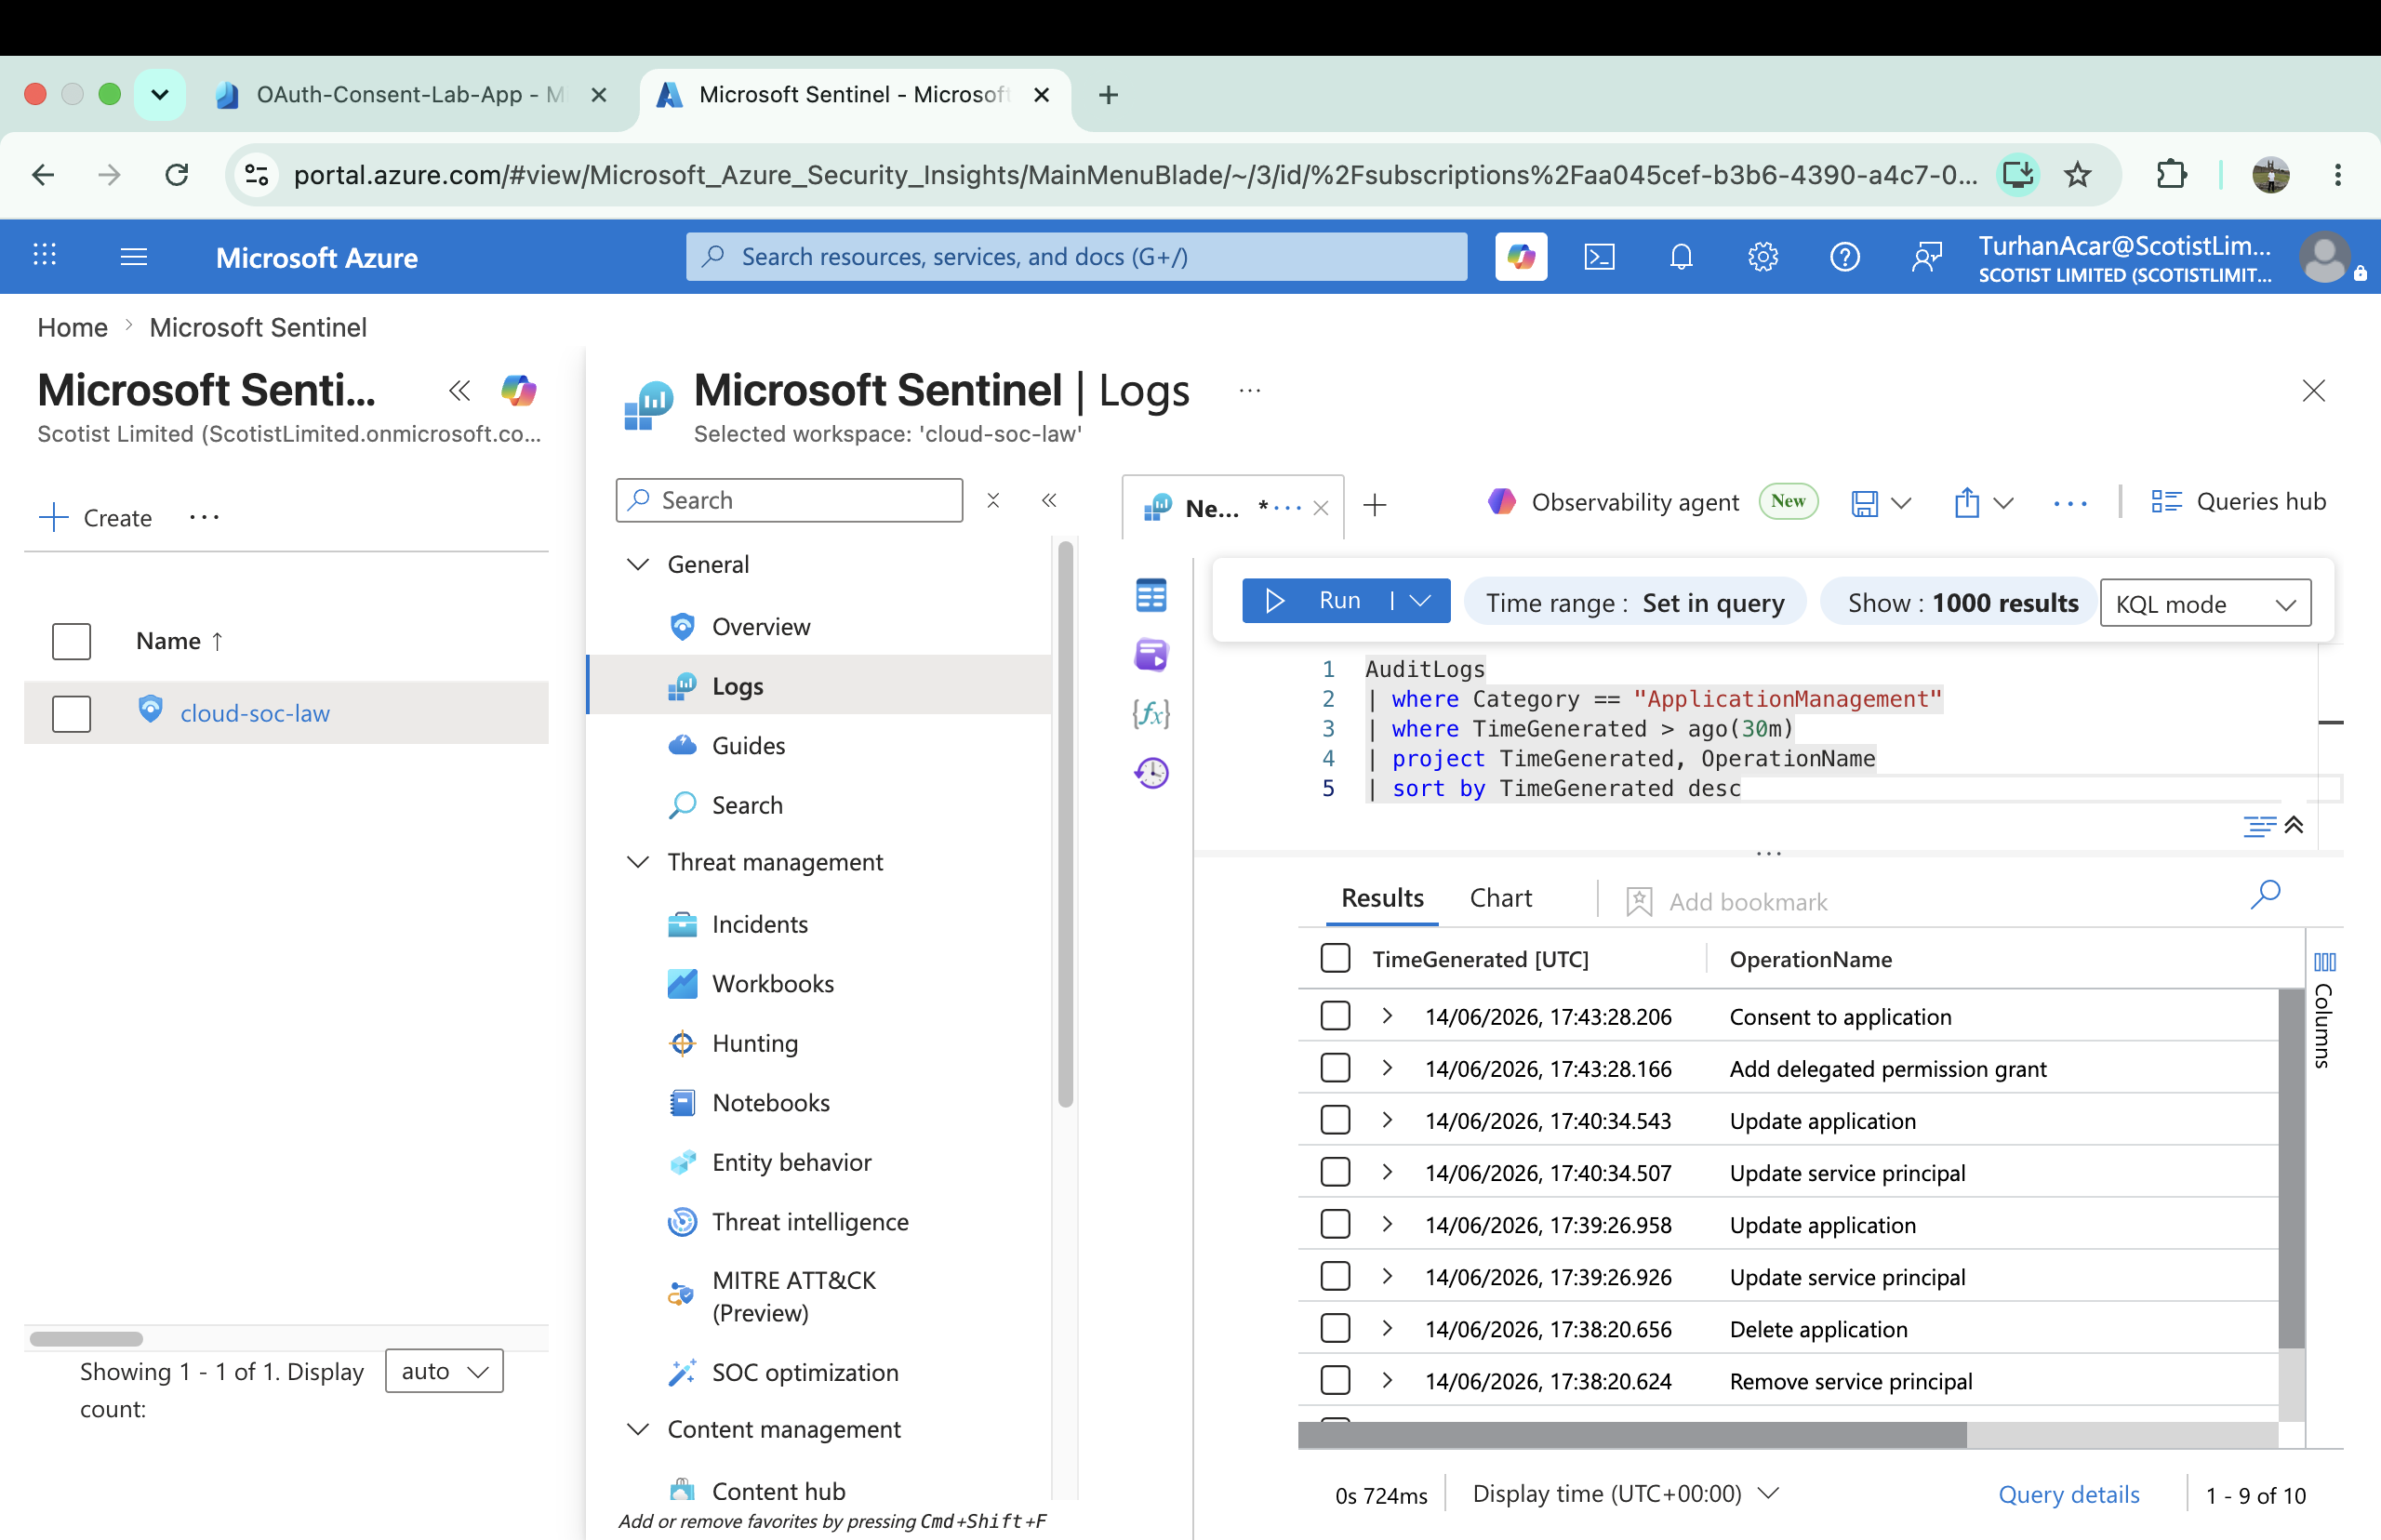Collapse the Threat management section
The height and width of the screenshot is (1540, 2381).
[637, 862]
